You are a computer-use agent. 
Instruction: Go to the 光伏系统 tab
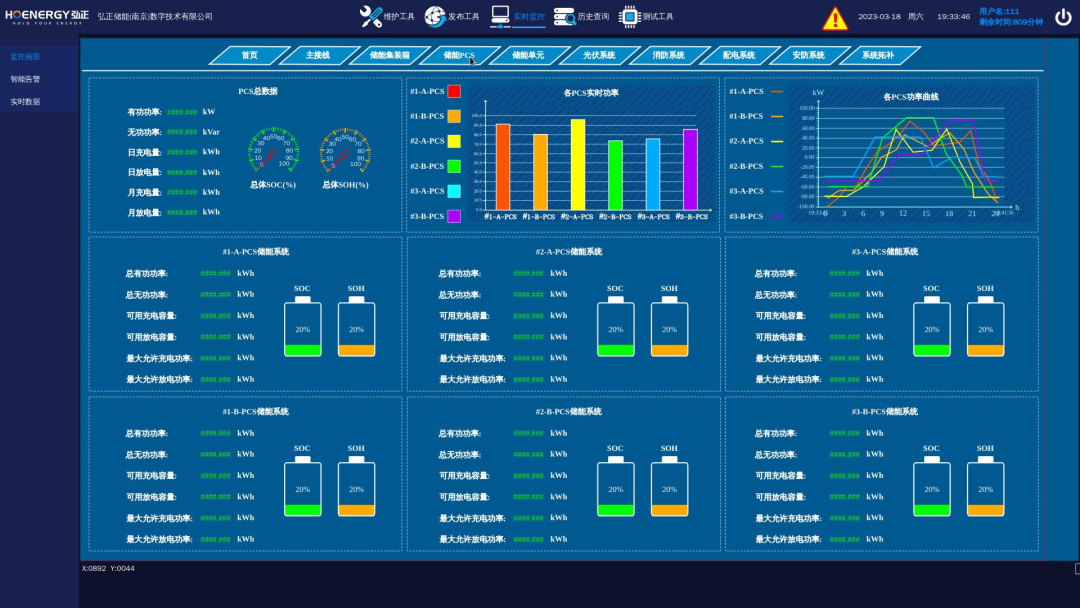pyautogui.click(x=599, y=55)
